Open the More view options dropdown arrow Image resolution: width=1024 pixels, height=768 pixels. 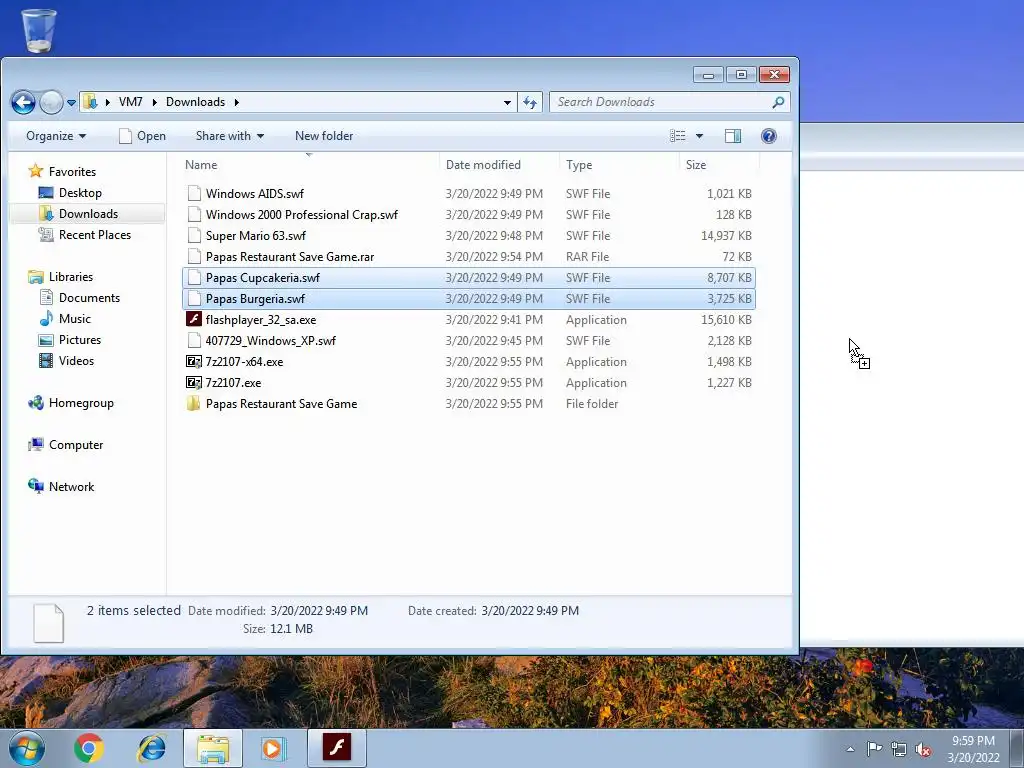point(699,136)
